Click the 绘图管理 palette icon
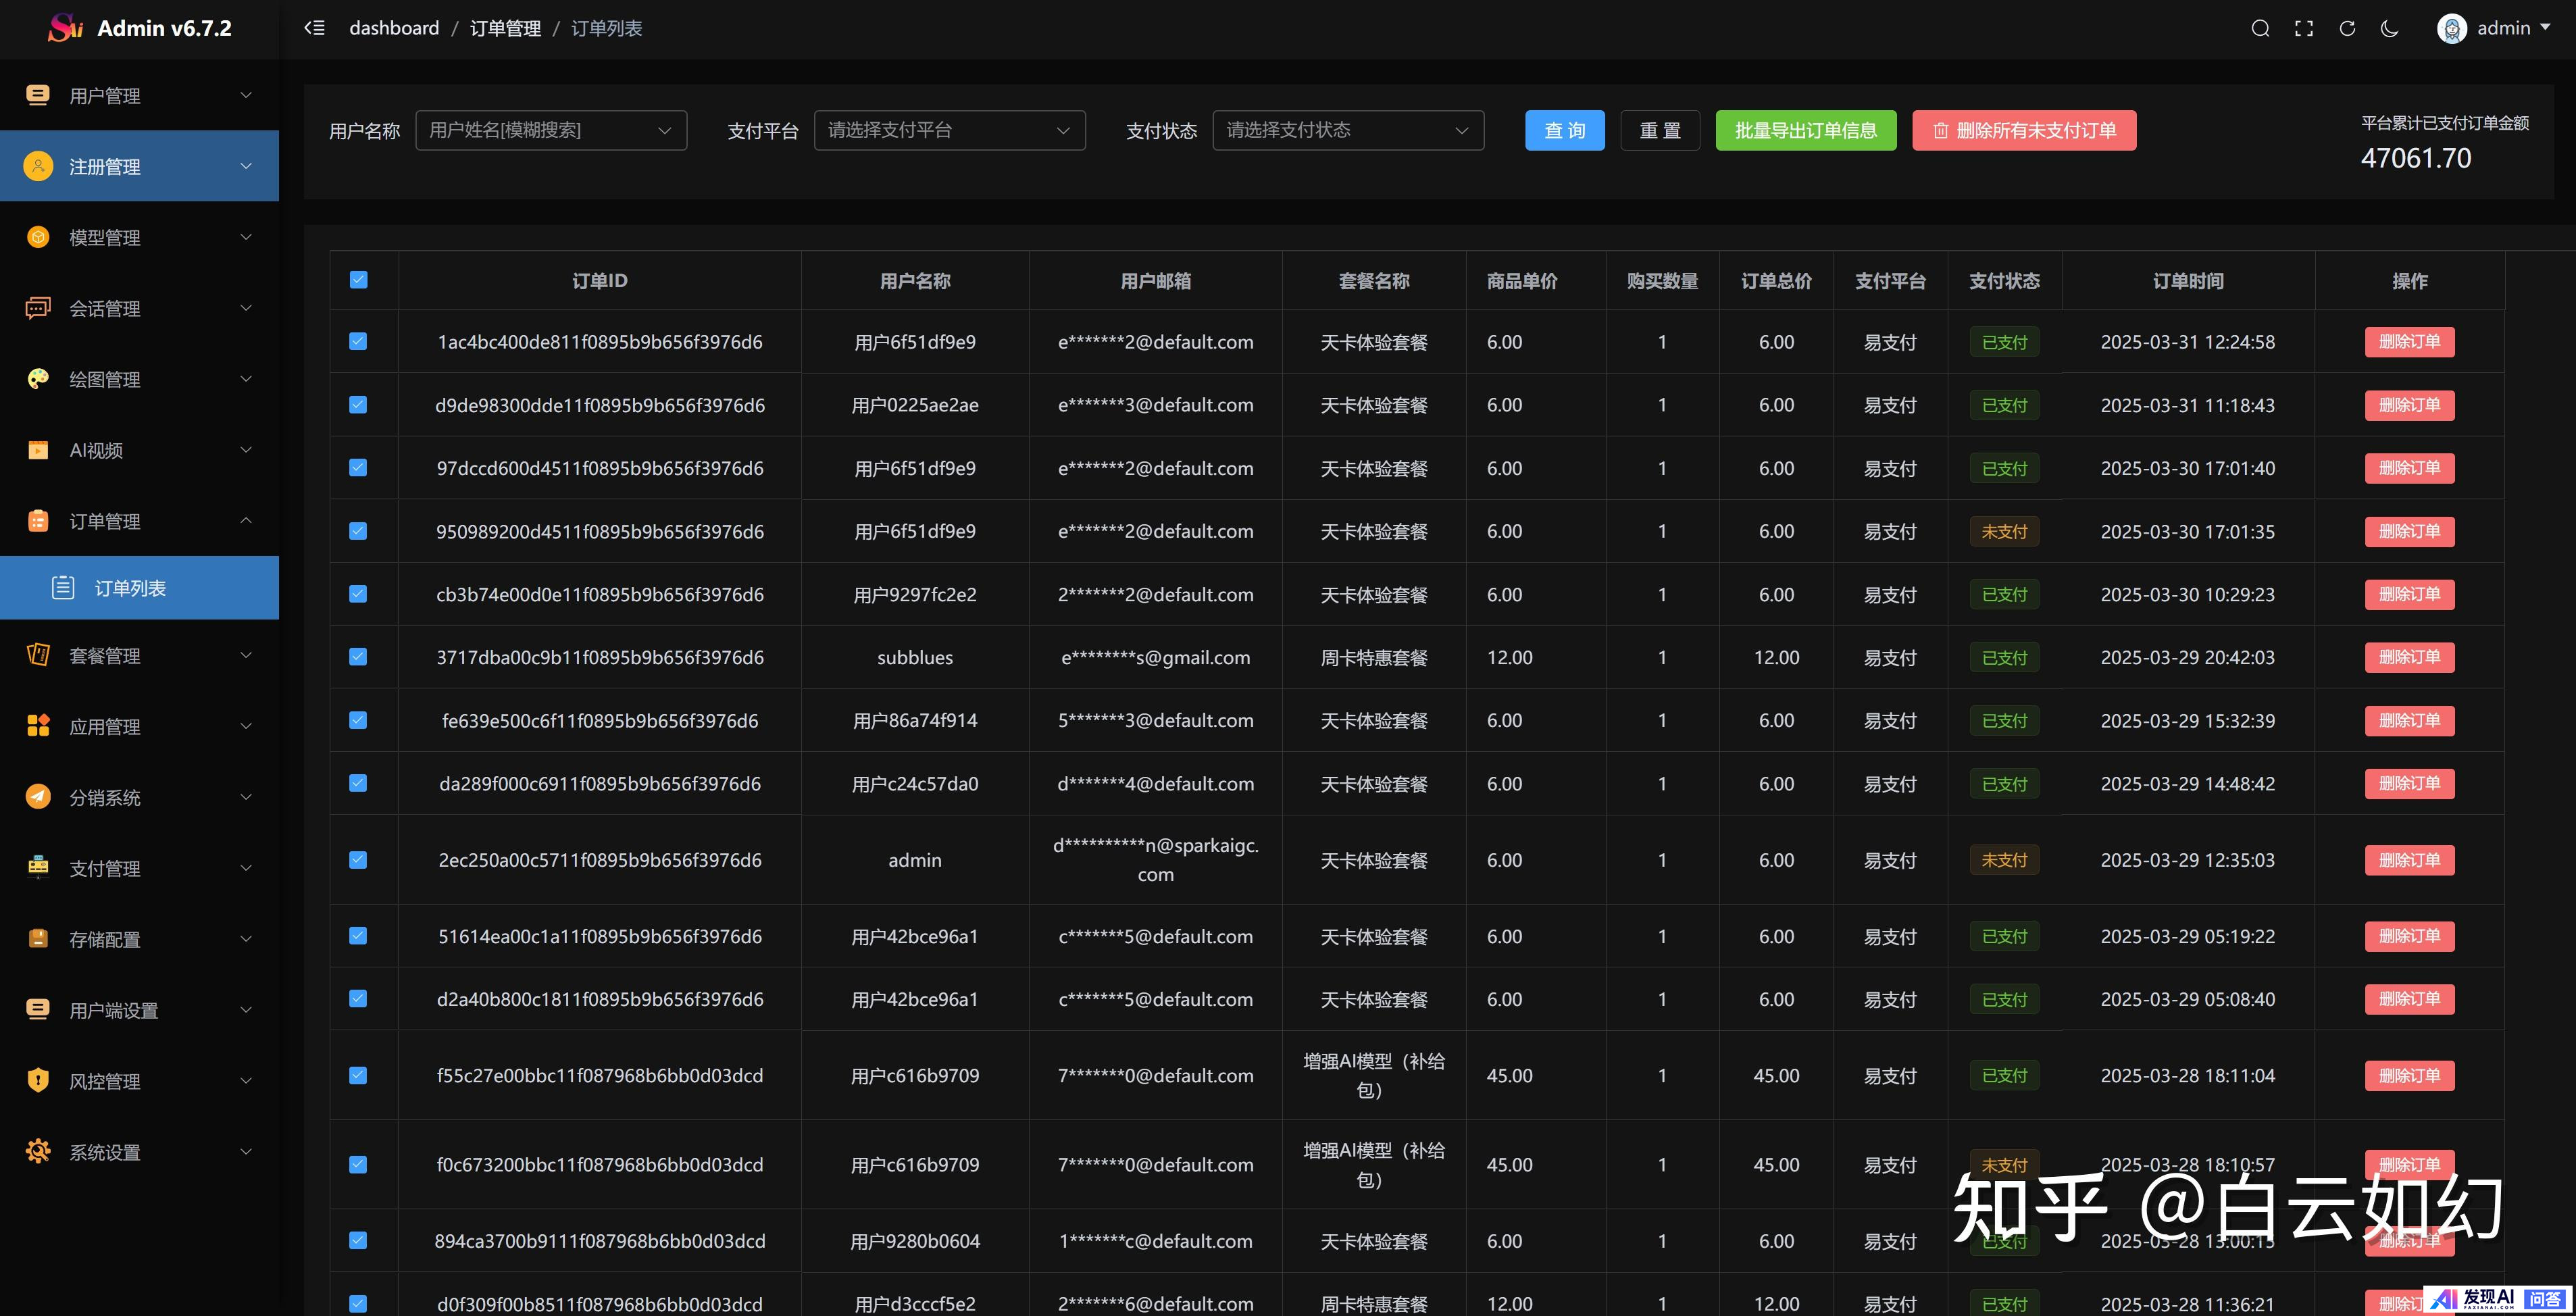The width and height of the screenshot is (2576, 1316). tap(38, 379)
